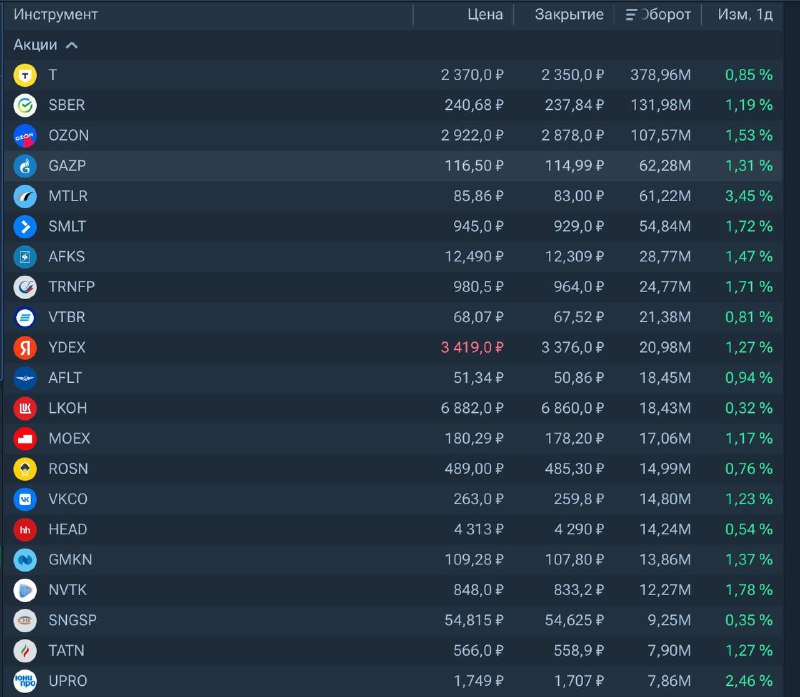
Task: Select the OZON ticker name
Action: [68, 135]
